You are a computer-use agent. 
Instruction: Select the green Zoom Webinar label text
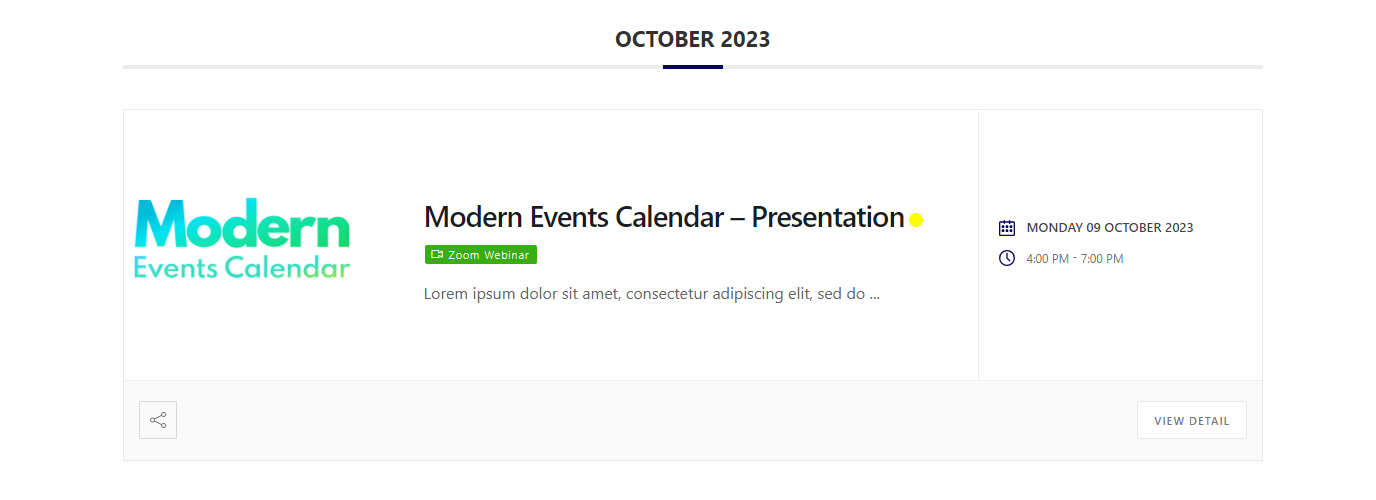pos(489,255)
